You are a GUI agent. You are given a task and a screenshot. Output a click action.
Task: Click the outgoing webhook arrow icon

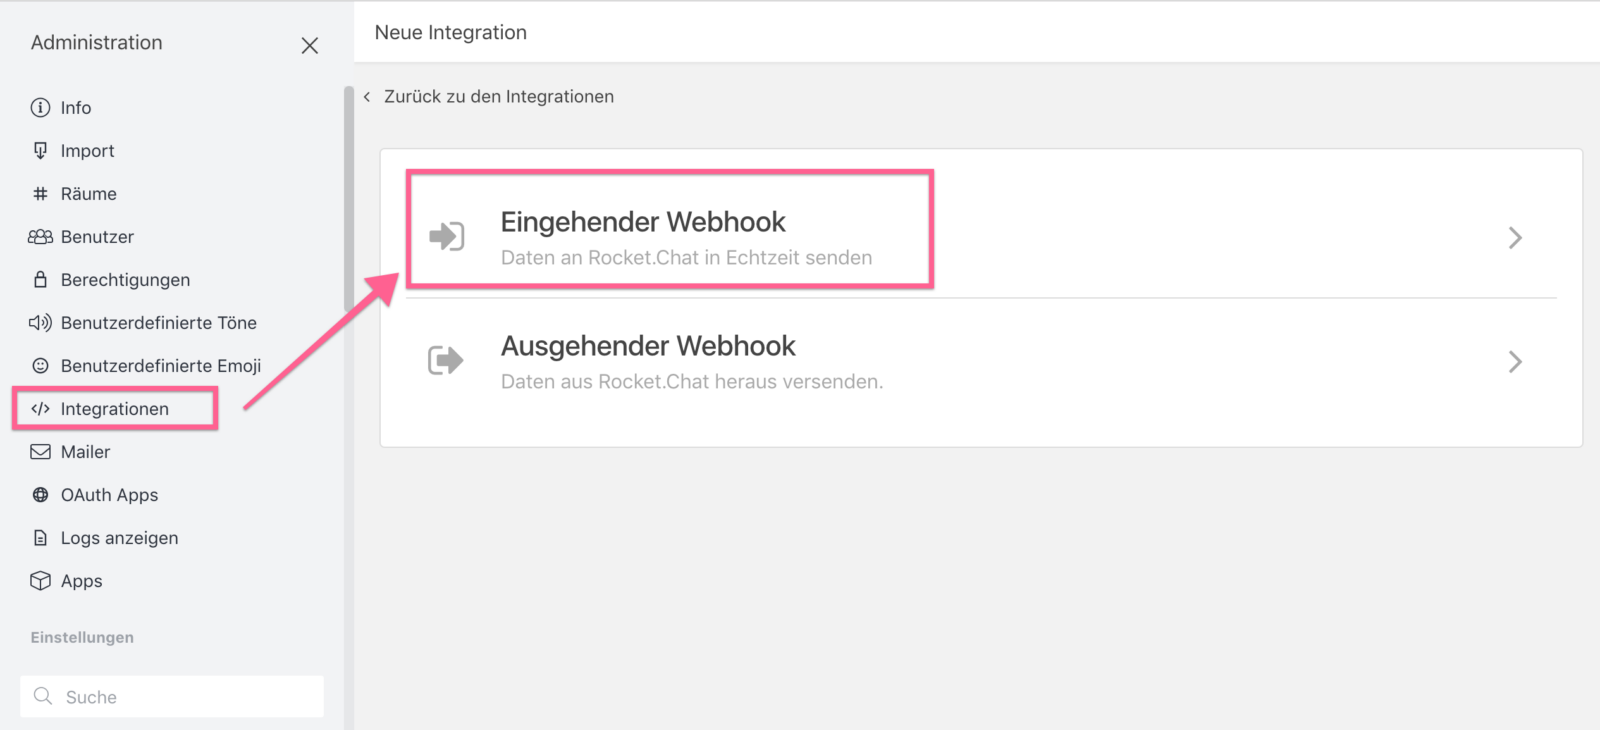447,361
